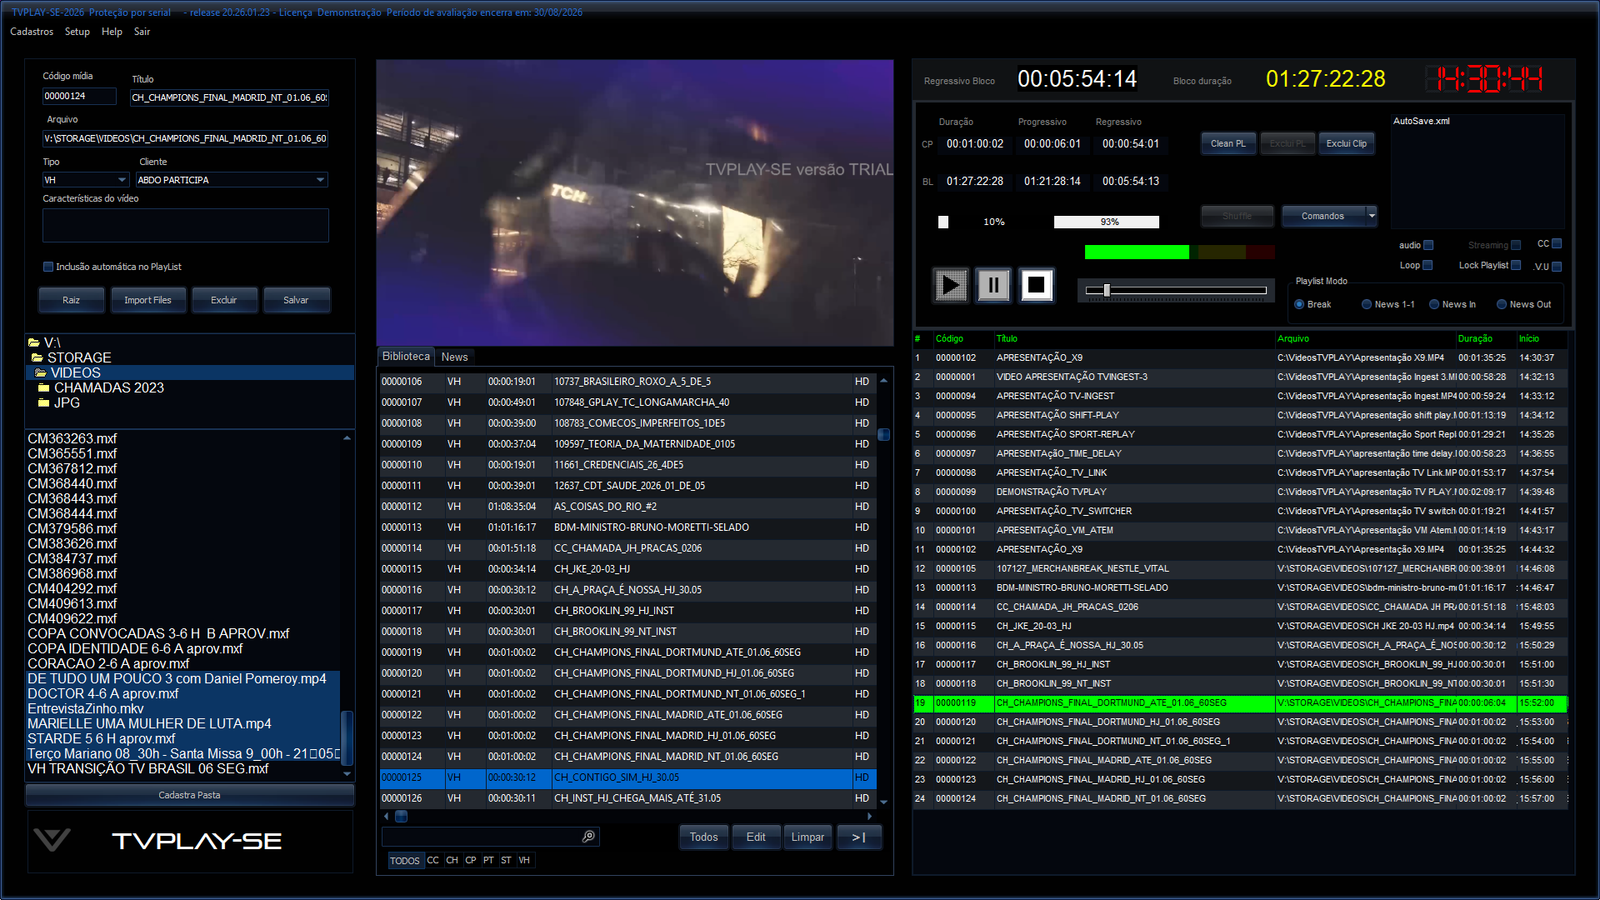Pause the current playlist clip
The image size is (1600, 900).
[993, 286]
